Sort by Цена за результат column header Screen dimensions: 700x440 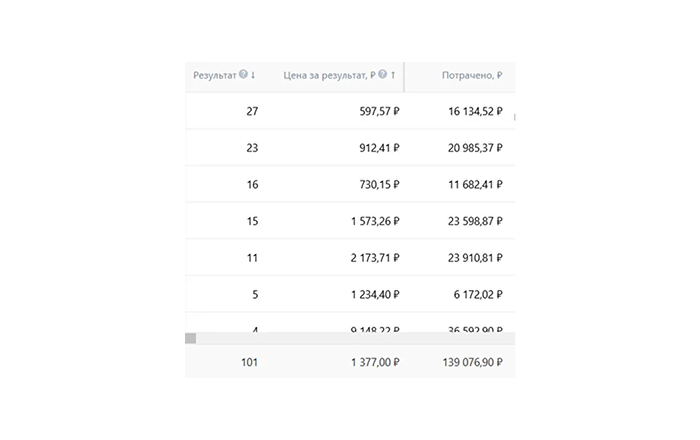coord(329,75)
